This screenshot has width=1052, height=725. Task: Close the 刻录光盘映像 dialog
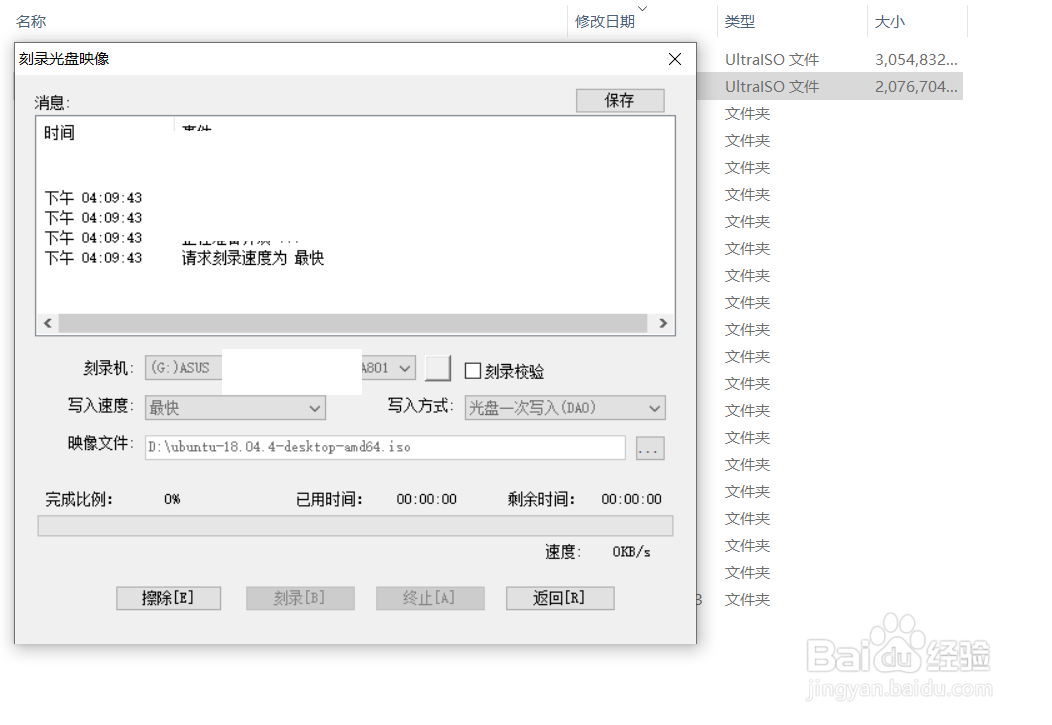[x=675, y=59]
